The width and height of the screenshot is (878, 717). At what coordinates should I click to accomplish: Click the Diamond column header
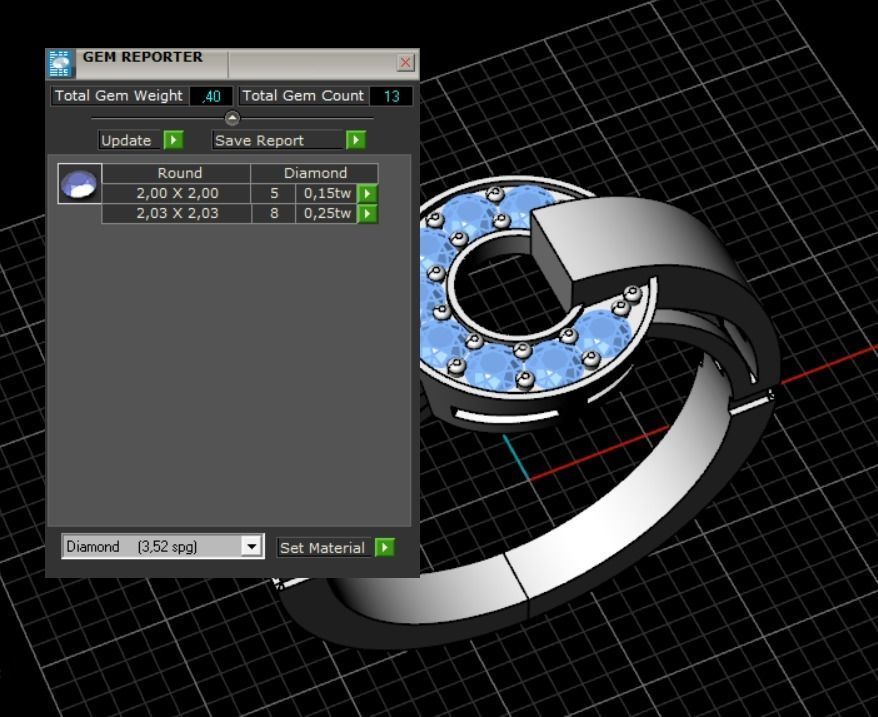click(x=315, y=173)
